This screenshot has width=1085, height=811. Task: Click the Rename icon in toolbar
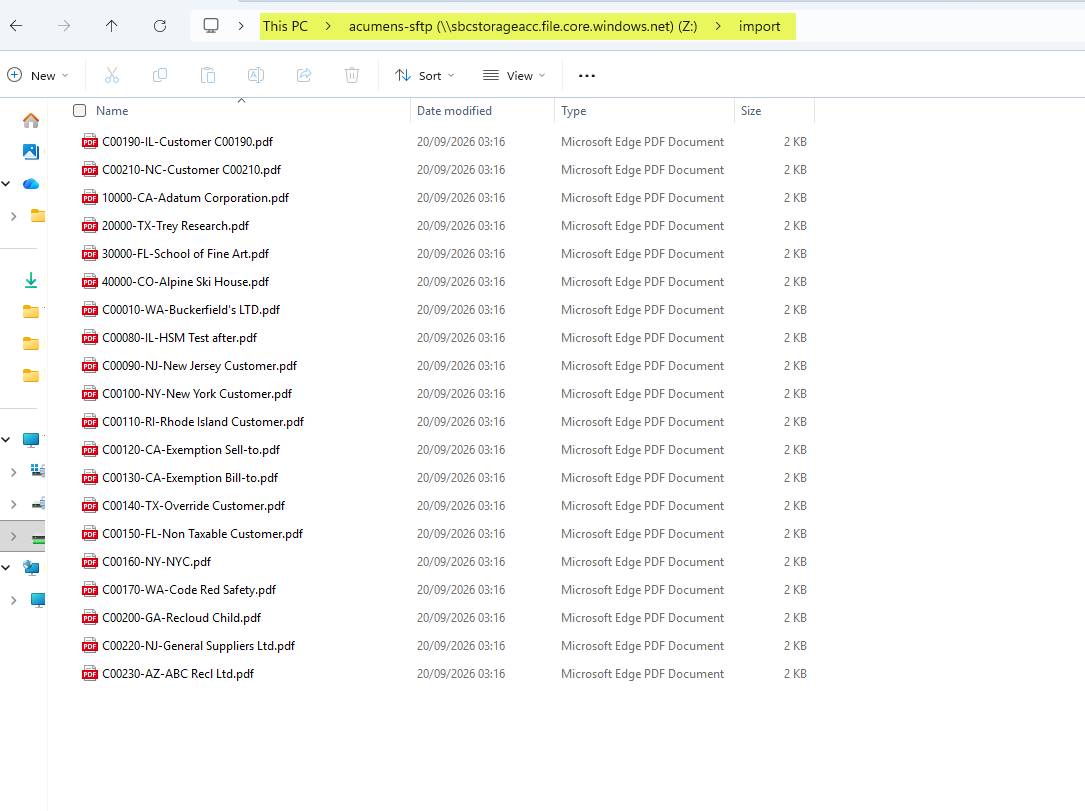[x=256, y=75]
